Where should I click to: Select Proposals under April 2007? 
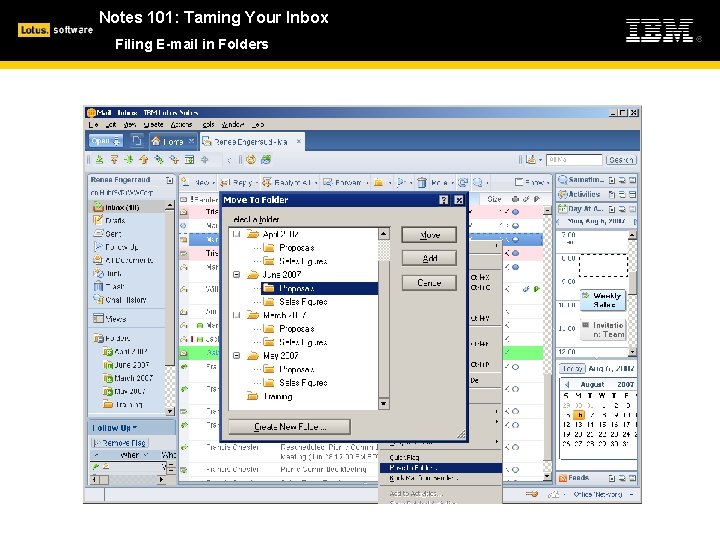pos(297,248)
